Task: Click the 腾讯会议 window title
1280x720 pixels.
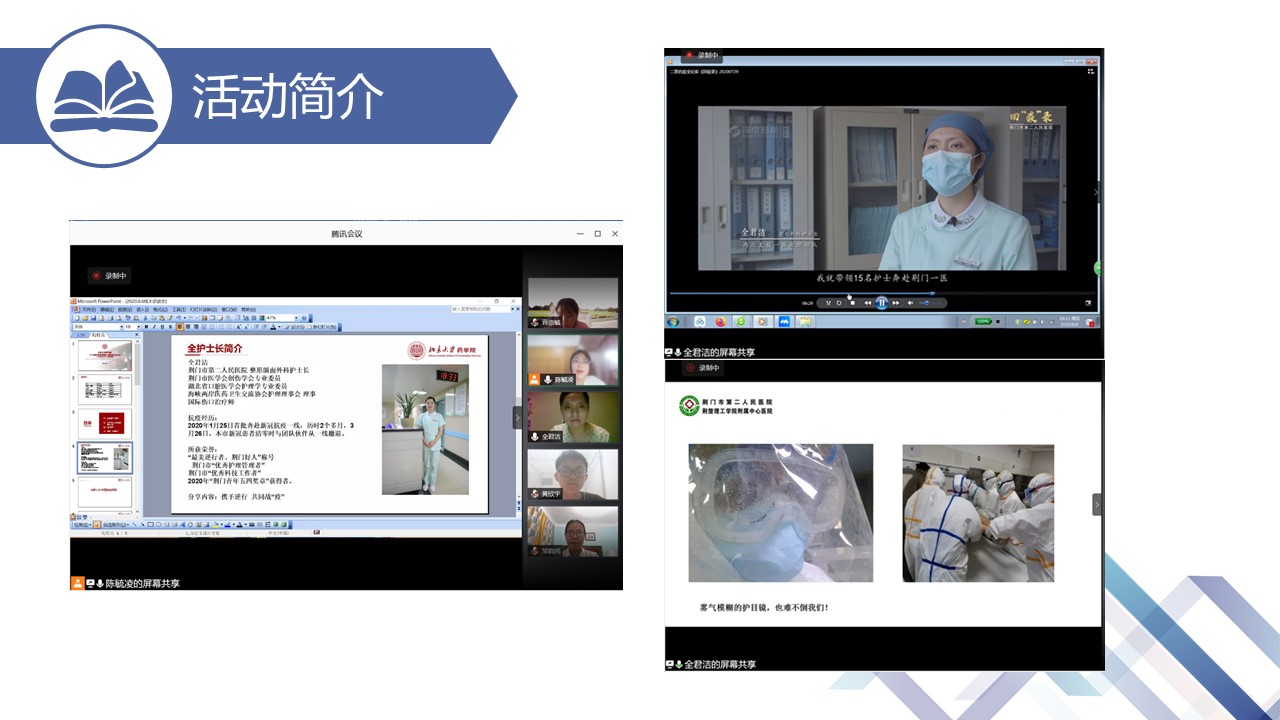Action: [346, 234]
